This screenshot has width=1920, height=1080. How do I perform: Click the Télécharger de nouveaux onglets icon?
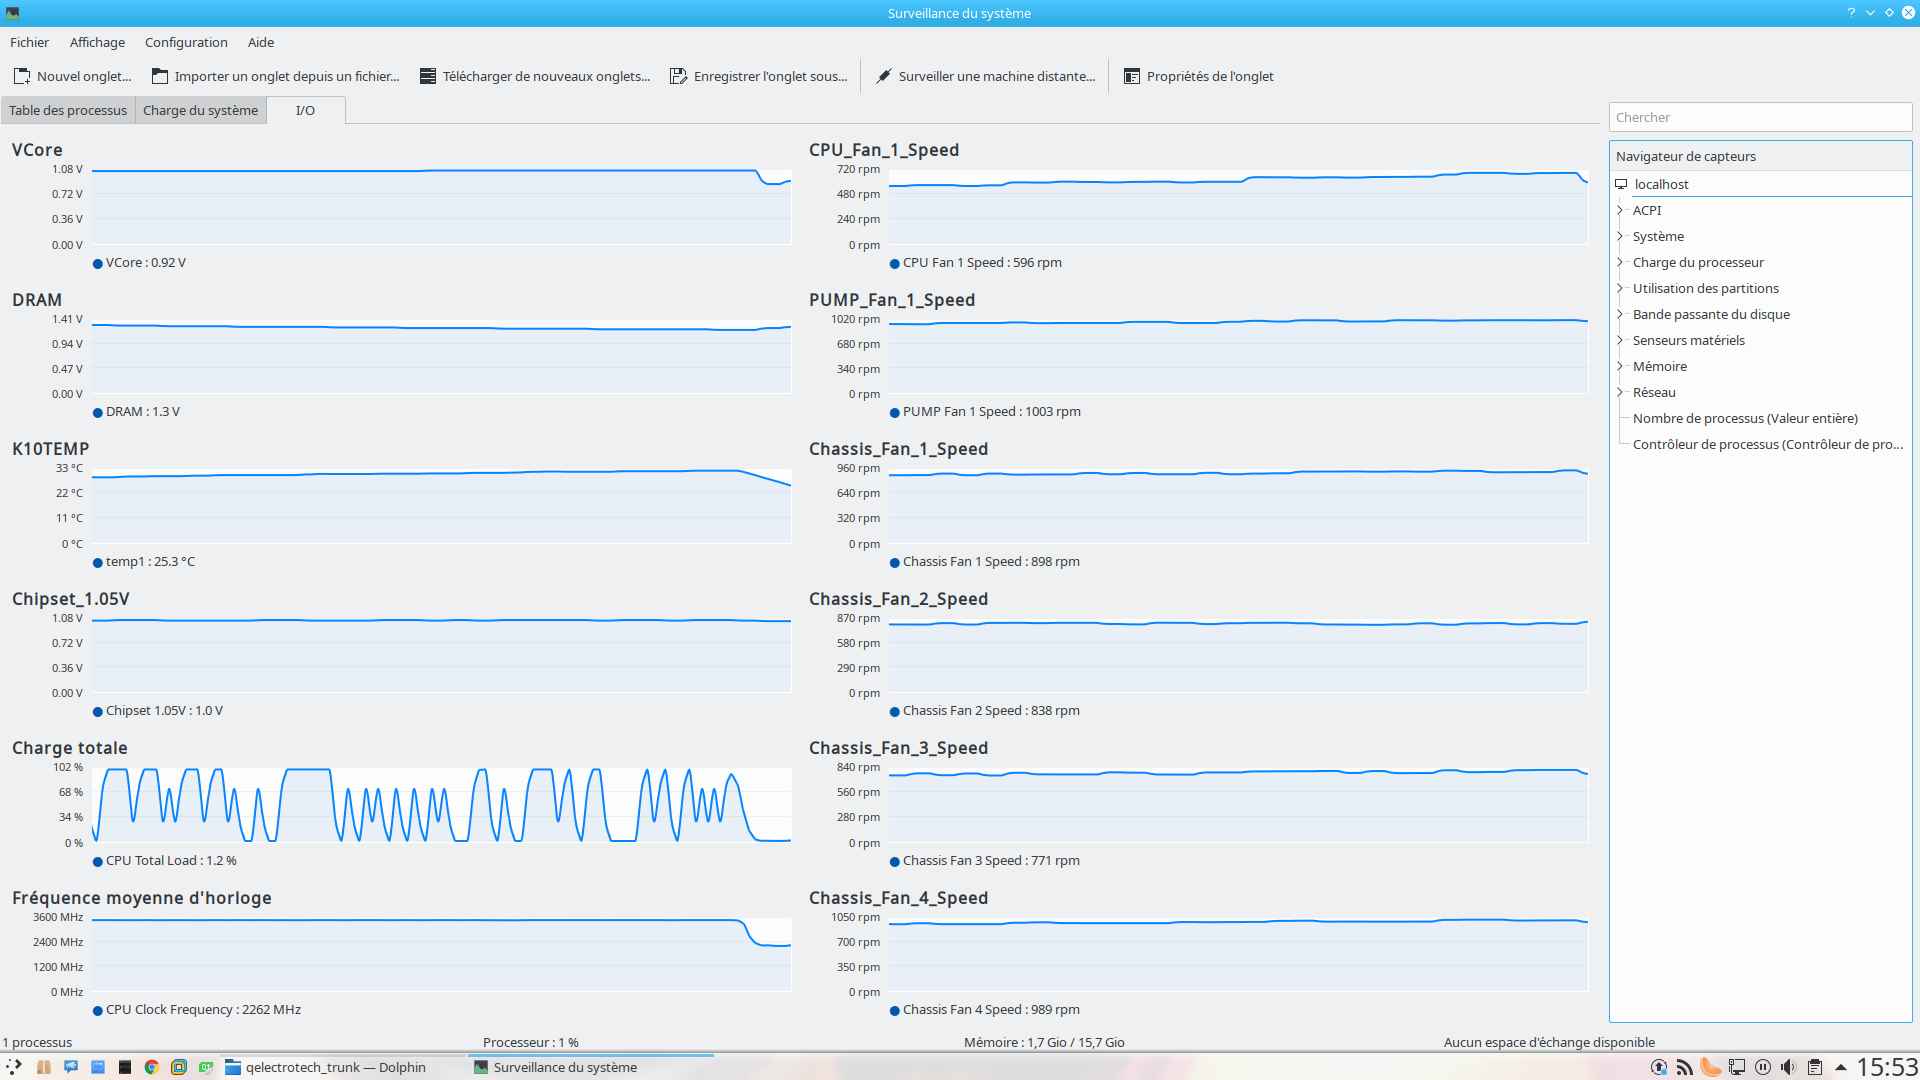pyautogui.click(x=427, y=76)
